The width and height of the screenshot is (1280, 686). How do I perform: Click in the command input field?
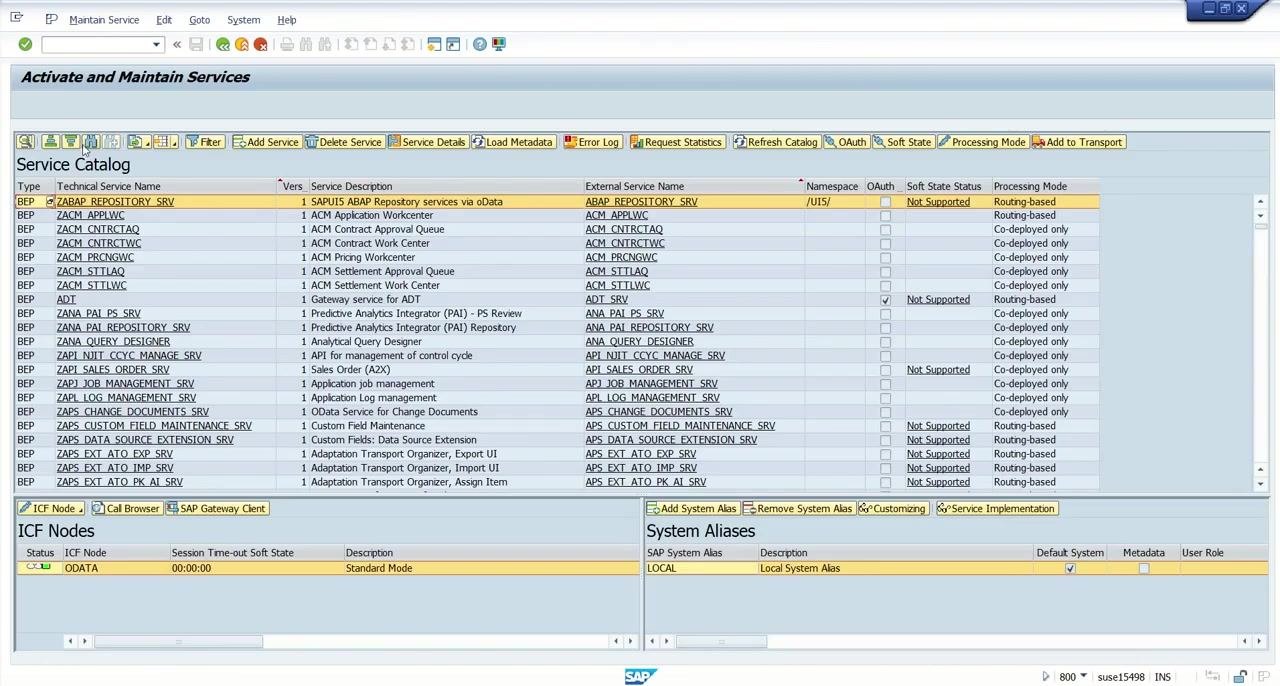[95, 44]
